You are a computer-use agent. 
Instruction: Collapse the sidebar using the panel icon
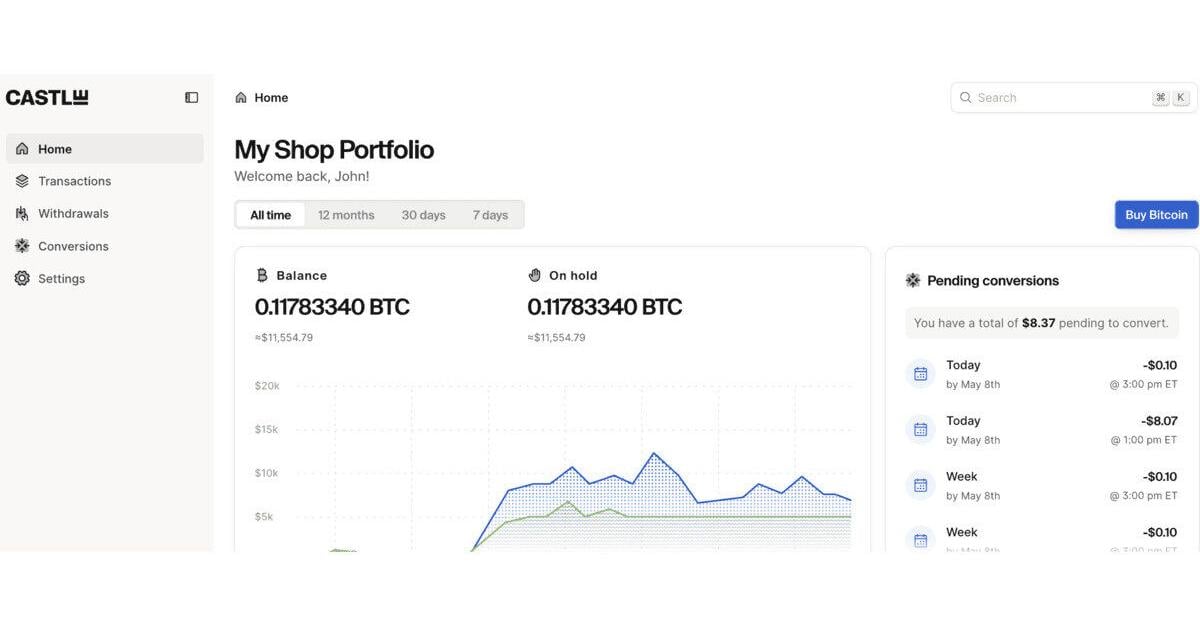point(192,98)
